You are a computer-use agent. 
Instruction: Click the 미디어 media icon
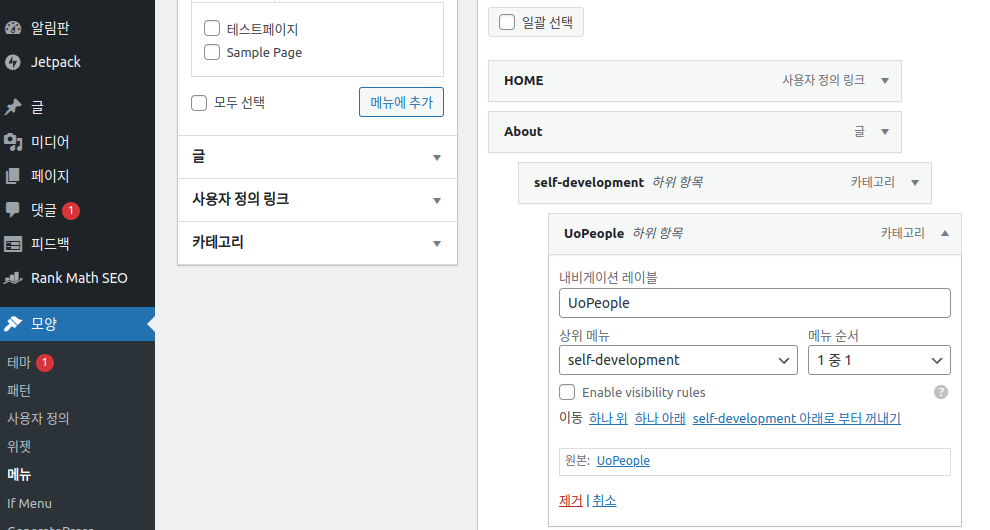(13, 142)
